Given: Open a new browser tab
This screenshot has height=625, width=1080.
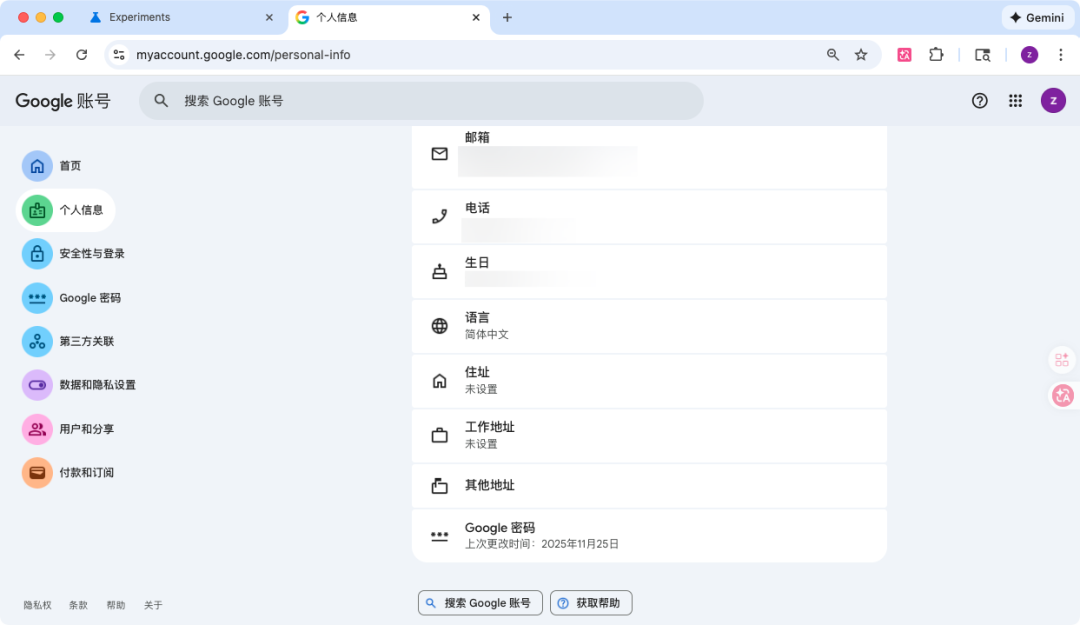Looking at the screenshot, I should pos(507,17).
